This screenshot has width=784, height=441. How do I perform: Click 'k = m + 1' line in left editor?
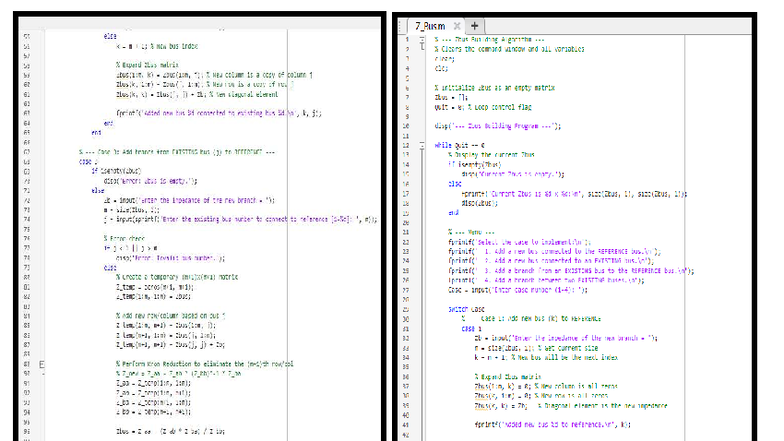click(157, 46)
